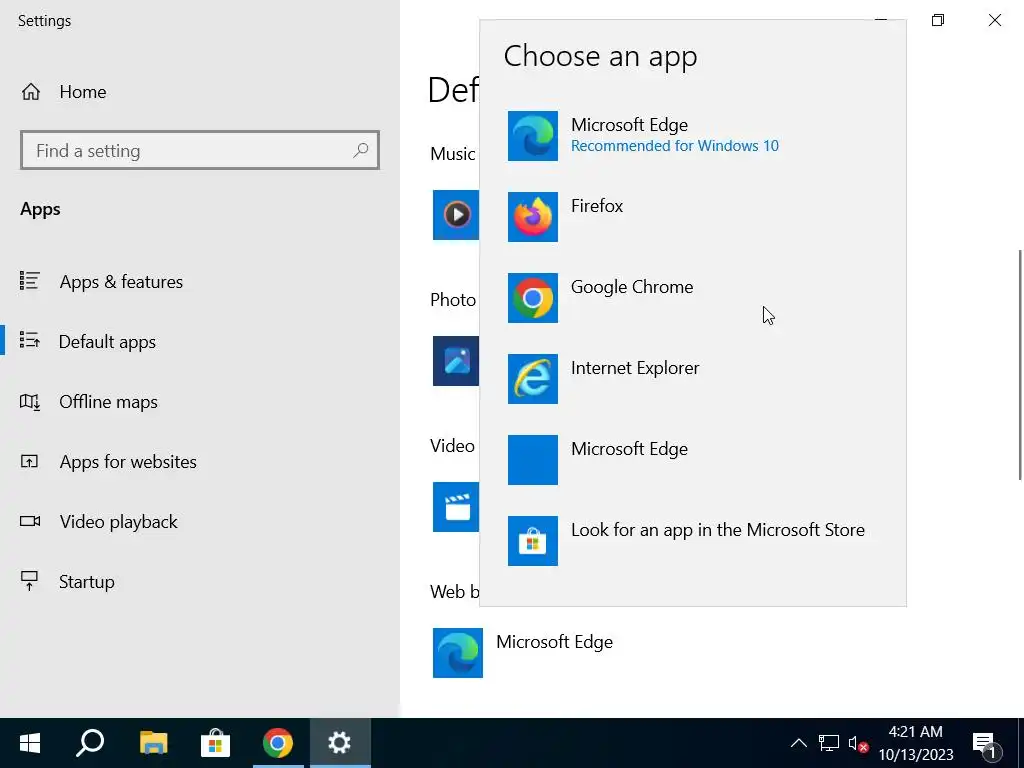Select Internet Explorer icon in list
The width and height of the screenshot is (1024, 768).
[533, 379]
